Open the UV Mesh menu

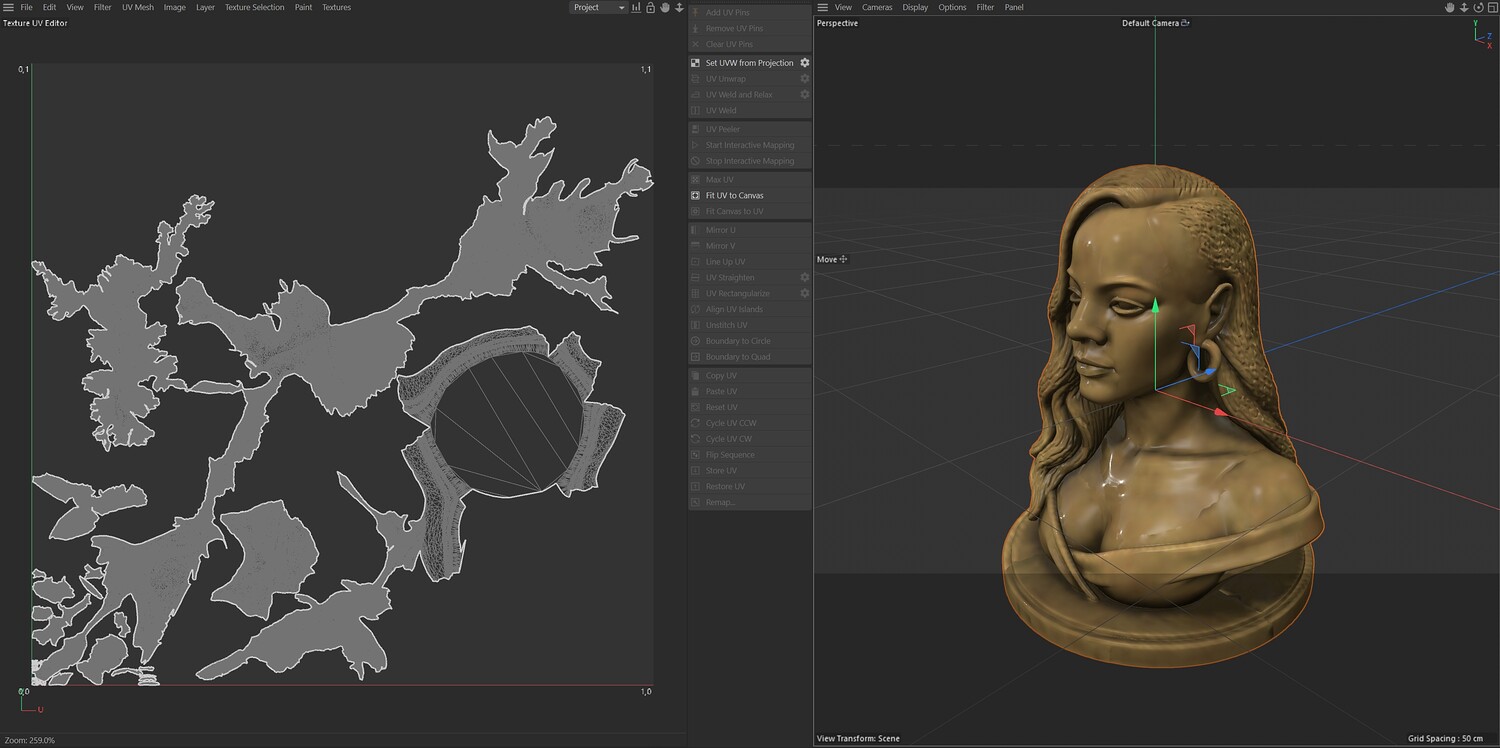tap(138, 7)
